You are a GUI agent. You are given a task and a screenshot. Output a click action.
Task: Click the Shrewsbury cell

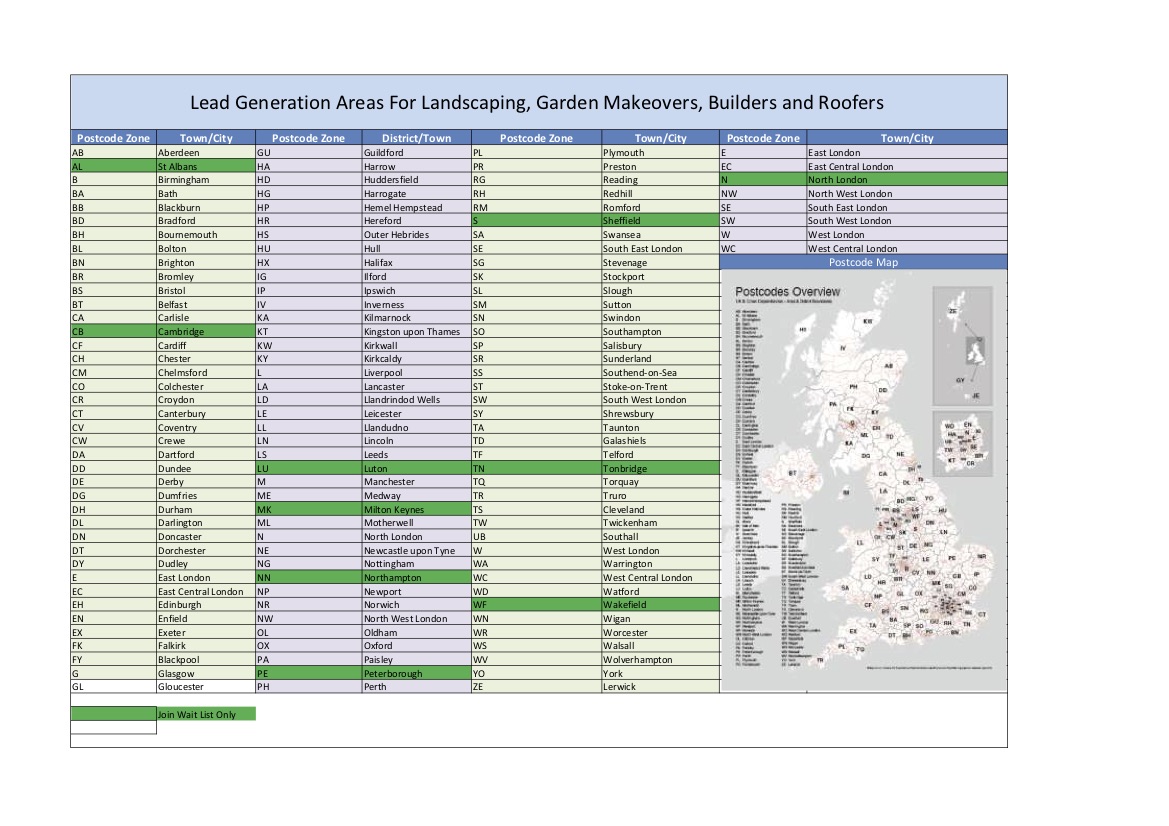point(661,414)
